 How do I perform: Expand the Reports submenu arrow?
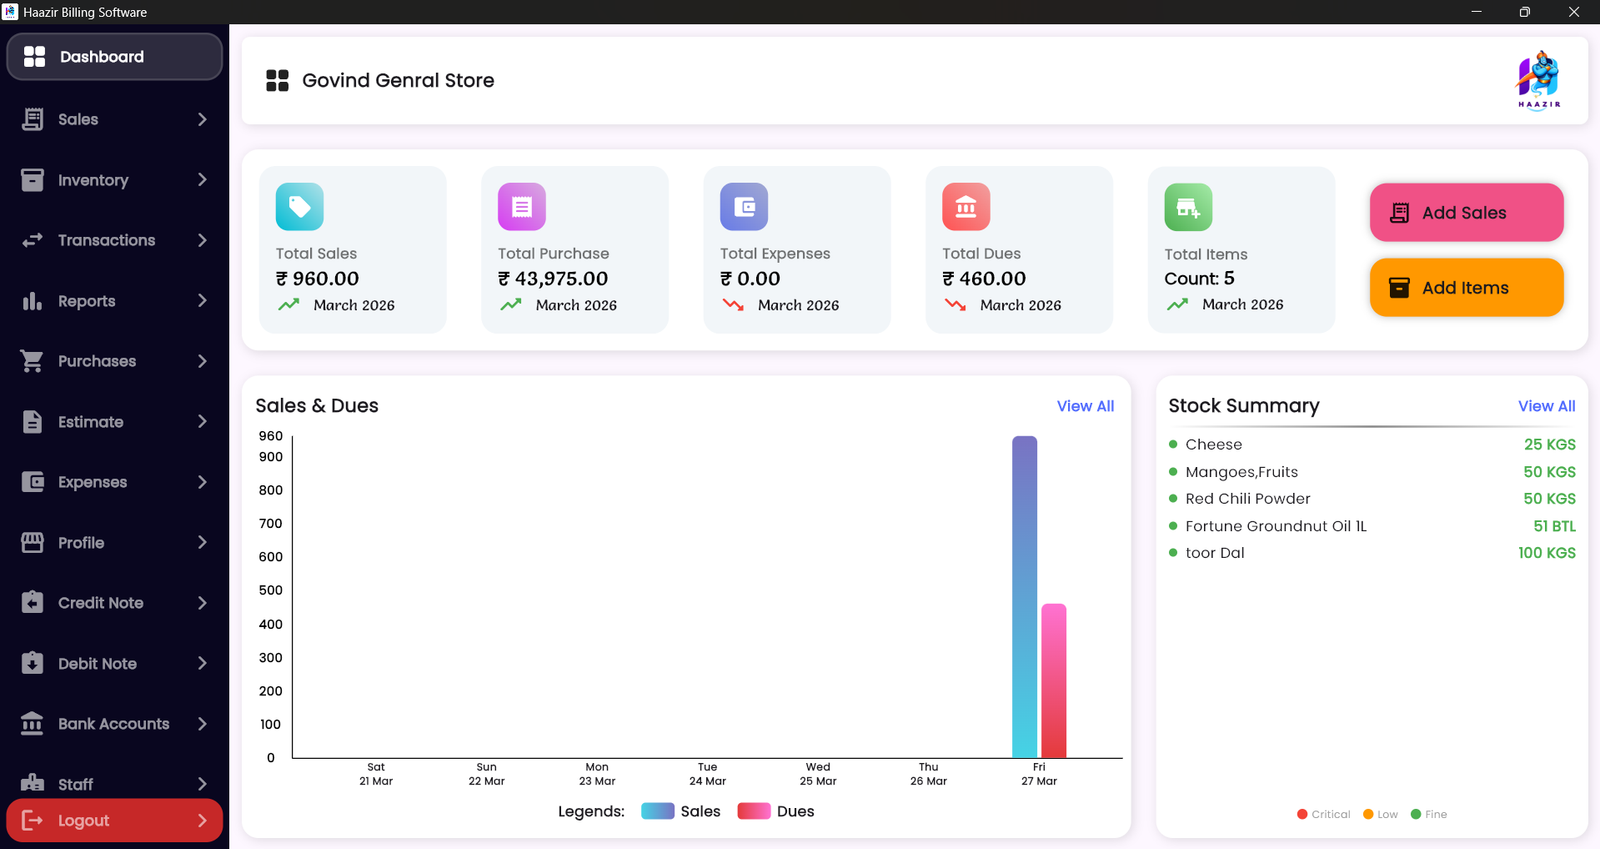(x=202, y=301)
